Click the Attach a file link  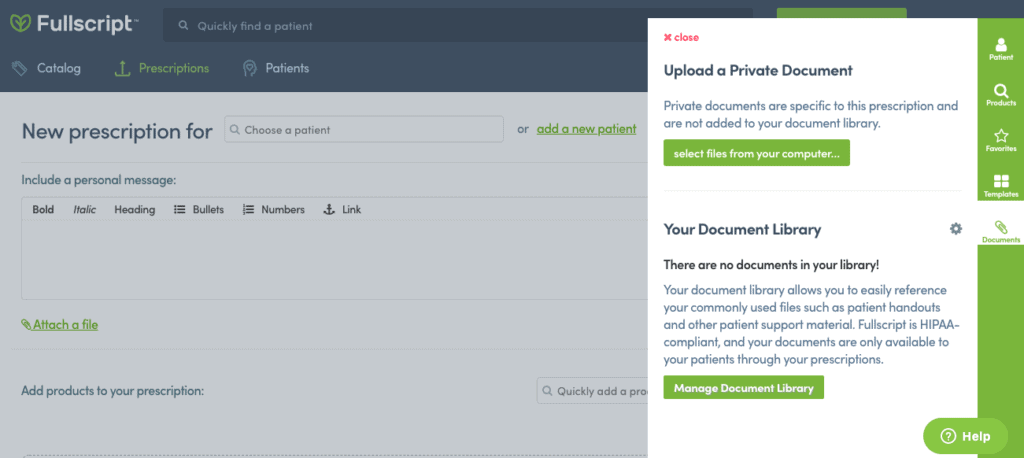pos(60,324)
